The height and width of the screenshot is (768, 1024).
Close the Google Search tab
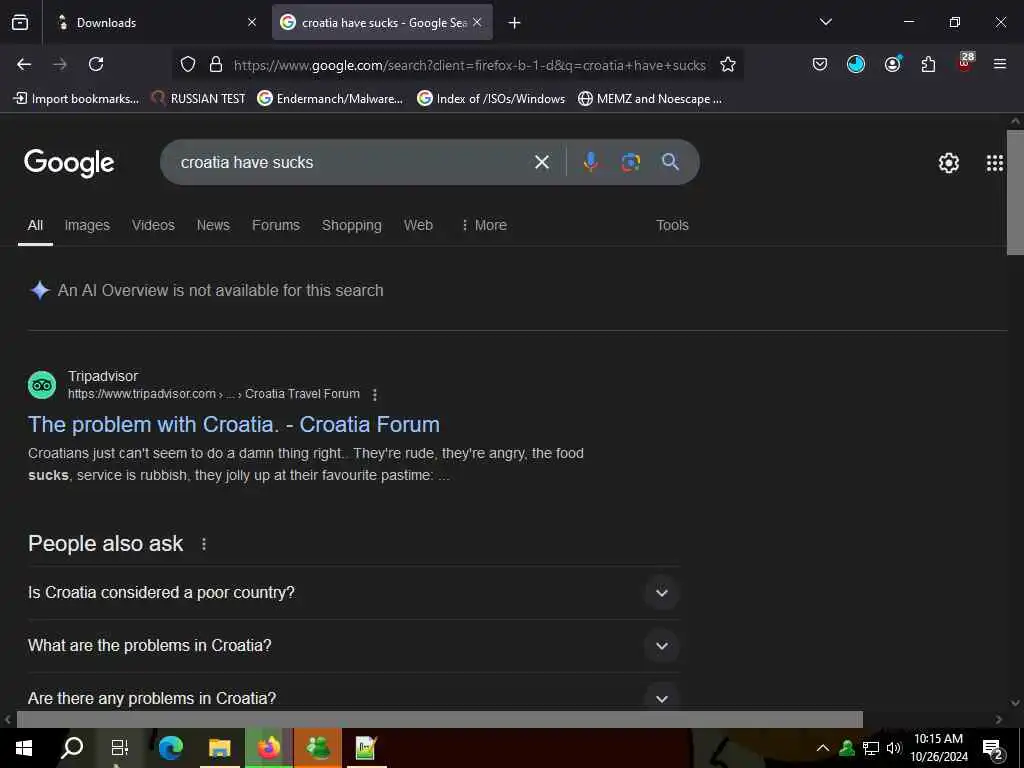(x=477, y=22)
